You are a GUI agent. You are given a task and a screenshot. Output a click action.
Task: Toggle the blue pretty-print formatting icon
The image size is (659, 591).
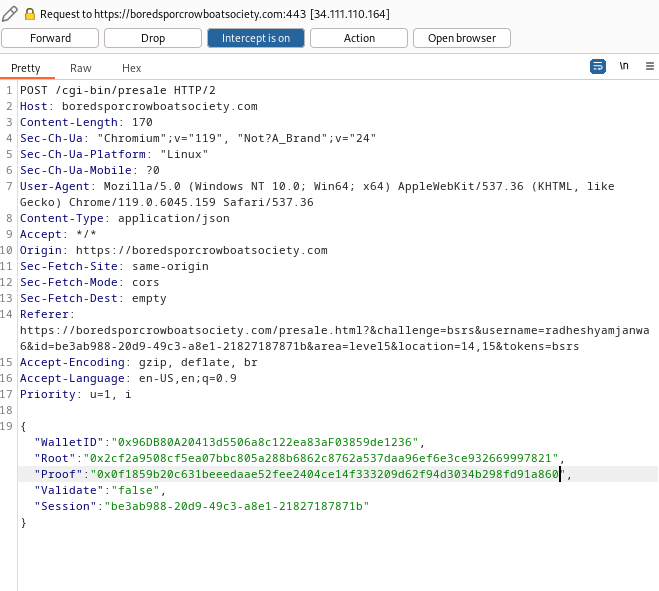tap(598, 66)
